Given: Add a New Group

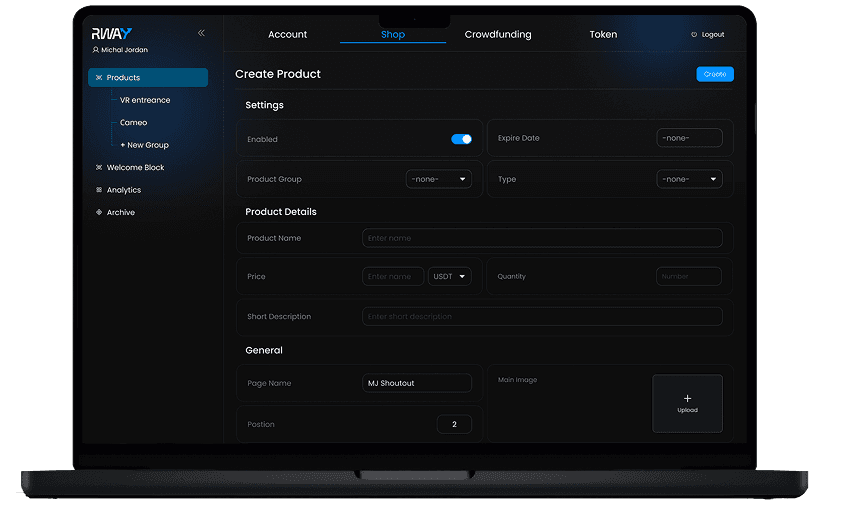Looking at the screenshot, I should pyautogui.click(x=144, y=145).
